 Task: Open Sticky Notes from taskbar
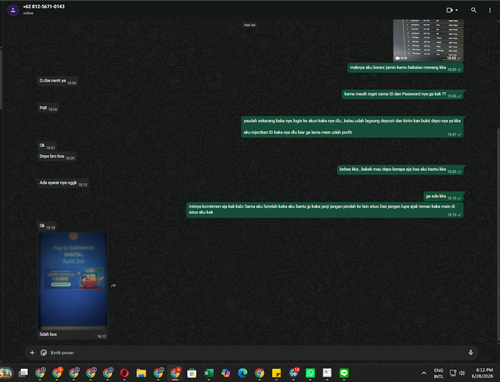tap(276, 373)
